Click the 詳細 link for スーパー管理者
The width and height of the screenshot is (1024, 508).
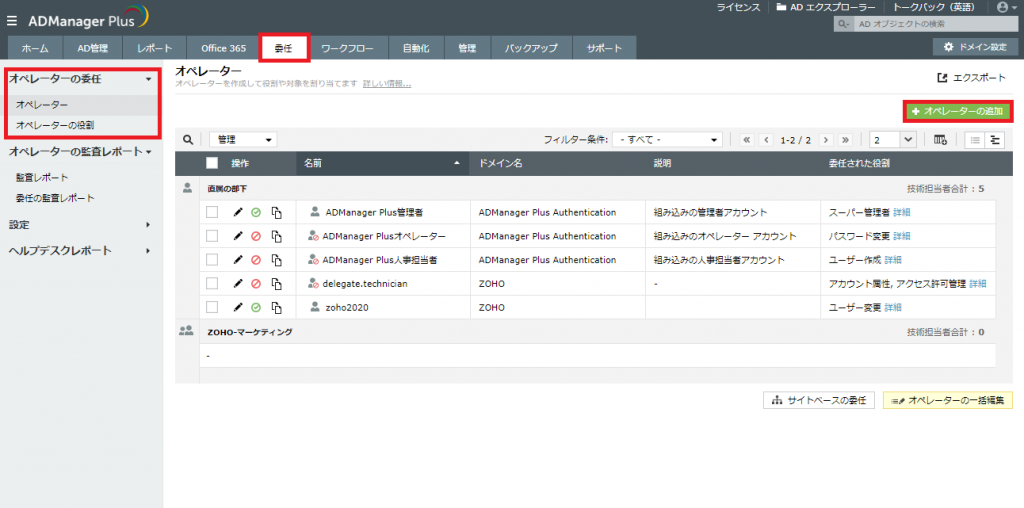click(x=902, y=213)
